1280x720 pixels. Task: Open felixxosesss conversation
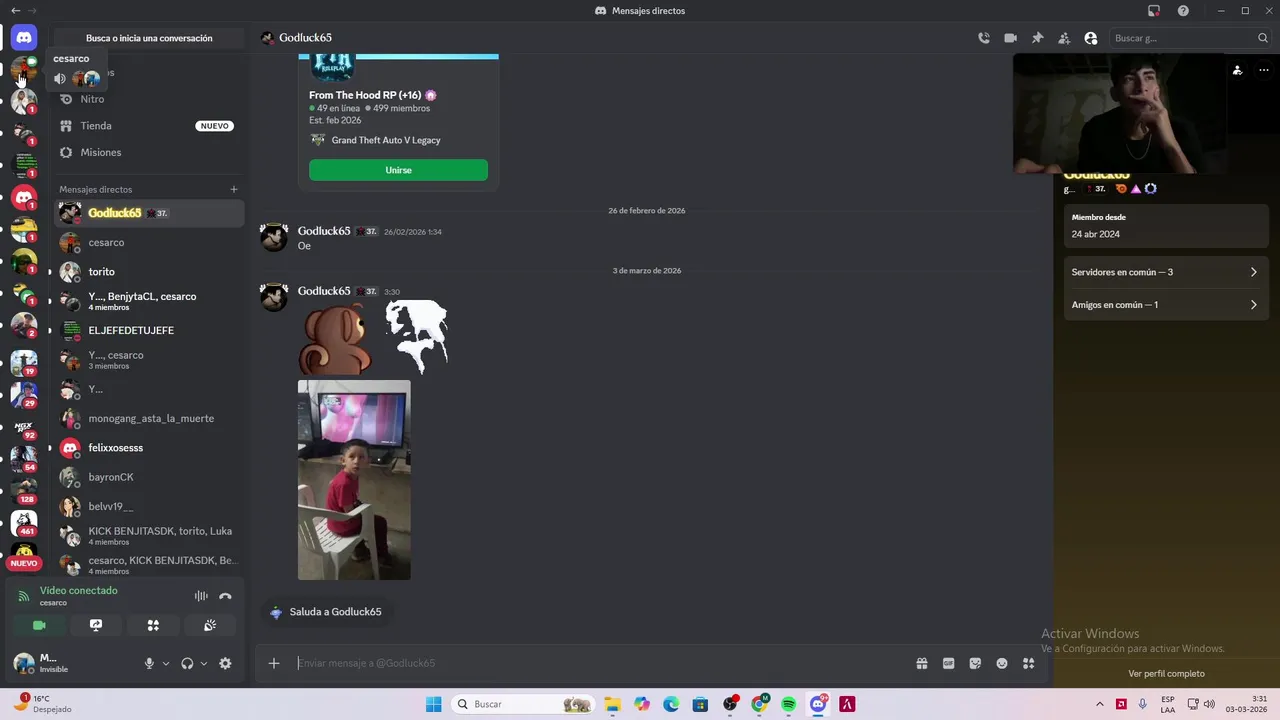(149, 448)
